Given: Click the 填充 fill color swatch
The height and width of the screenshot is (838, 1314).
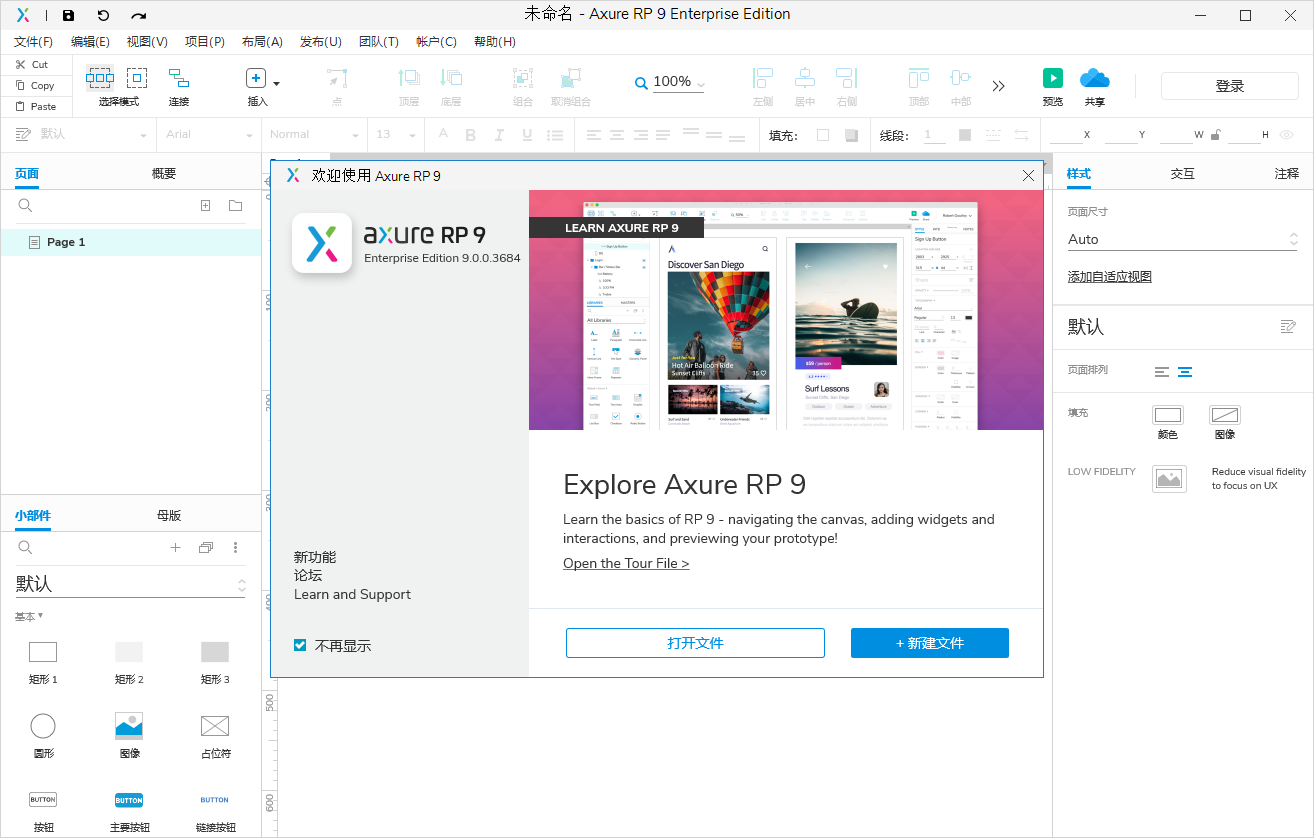Looking at the screenshot, I should (x=823, y=135).
